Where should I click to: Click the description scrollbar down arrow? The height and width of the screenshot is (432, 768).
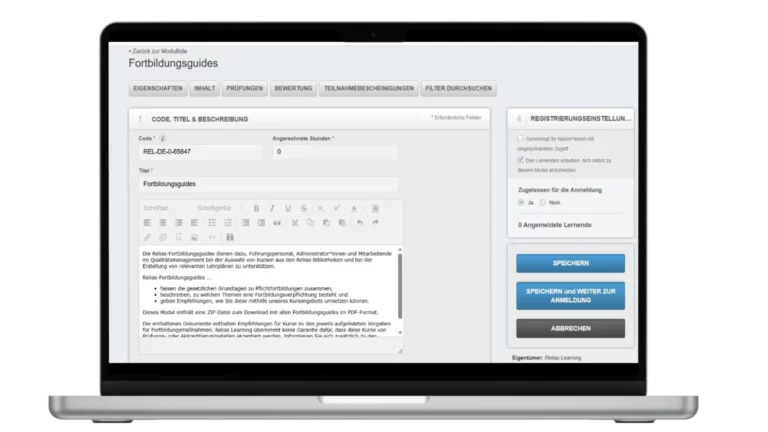[400, 333]
